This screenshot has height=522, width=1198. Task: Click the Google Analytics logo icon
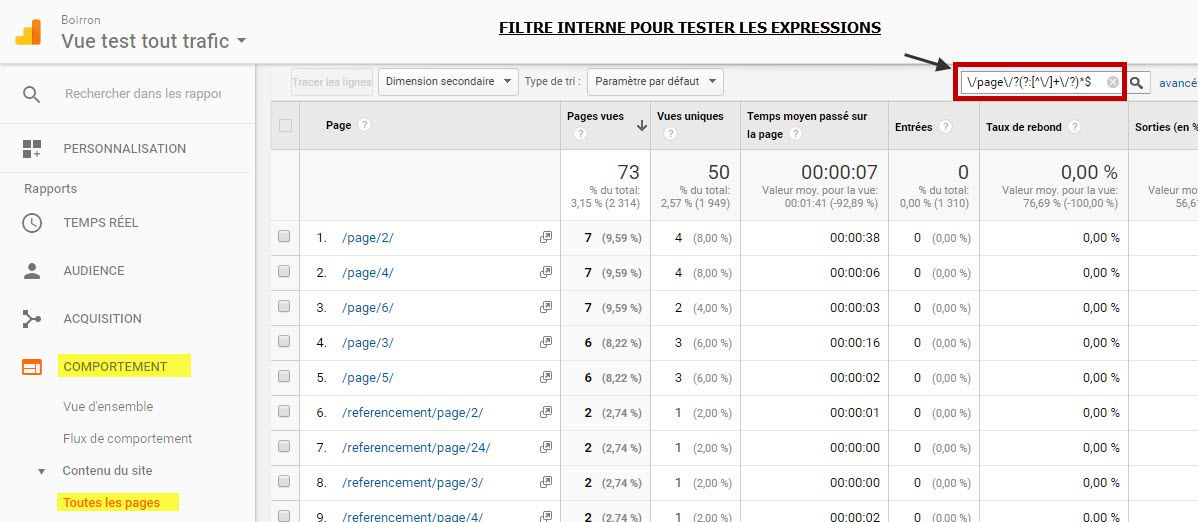pos(28,31)
